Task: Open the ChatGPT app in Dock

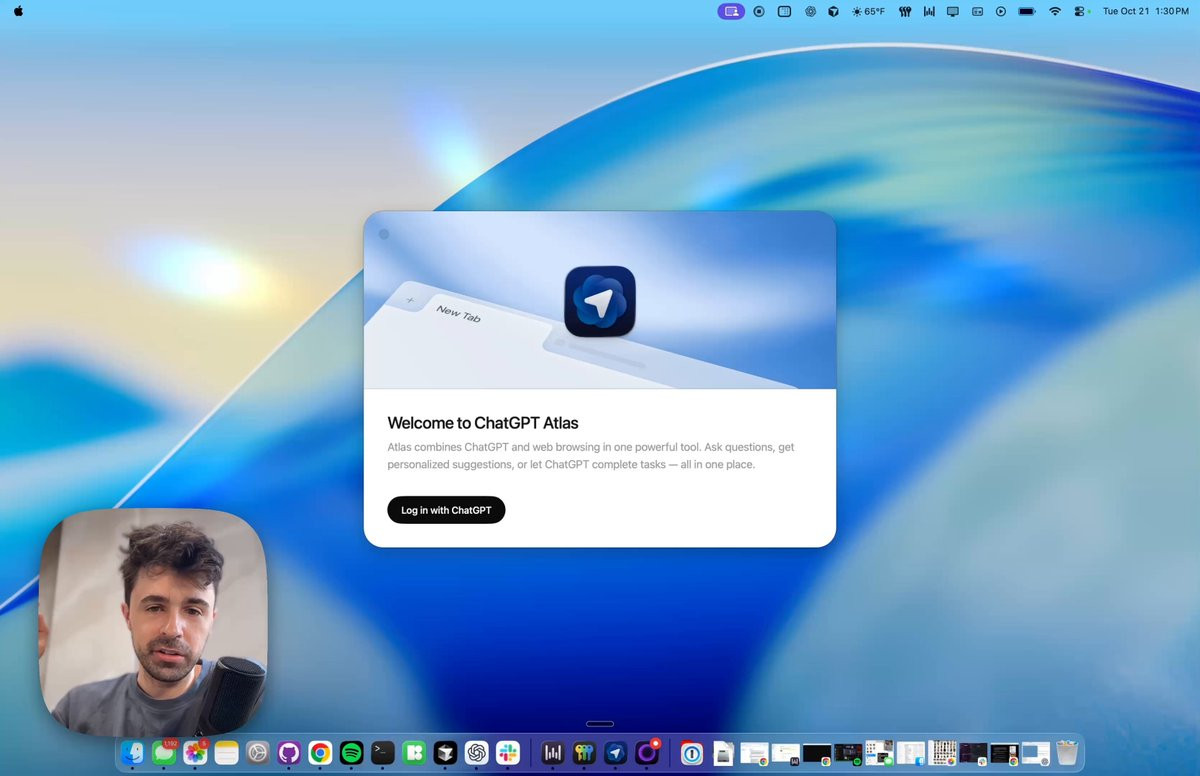Action: coord(476,753)
